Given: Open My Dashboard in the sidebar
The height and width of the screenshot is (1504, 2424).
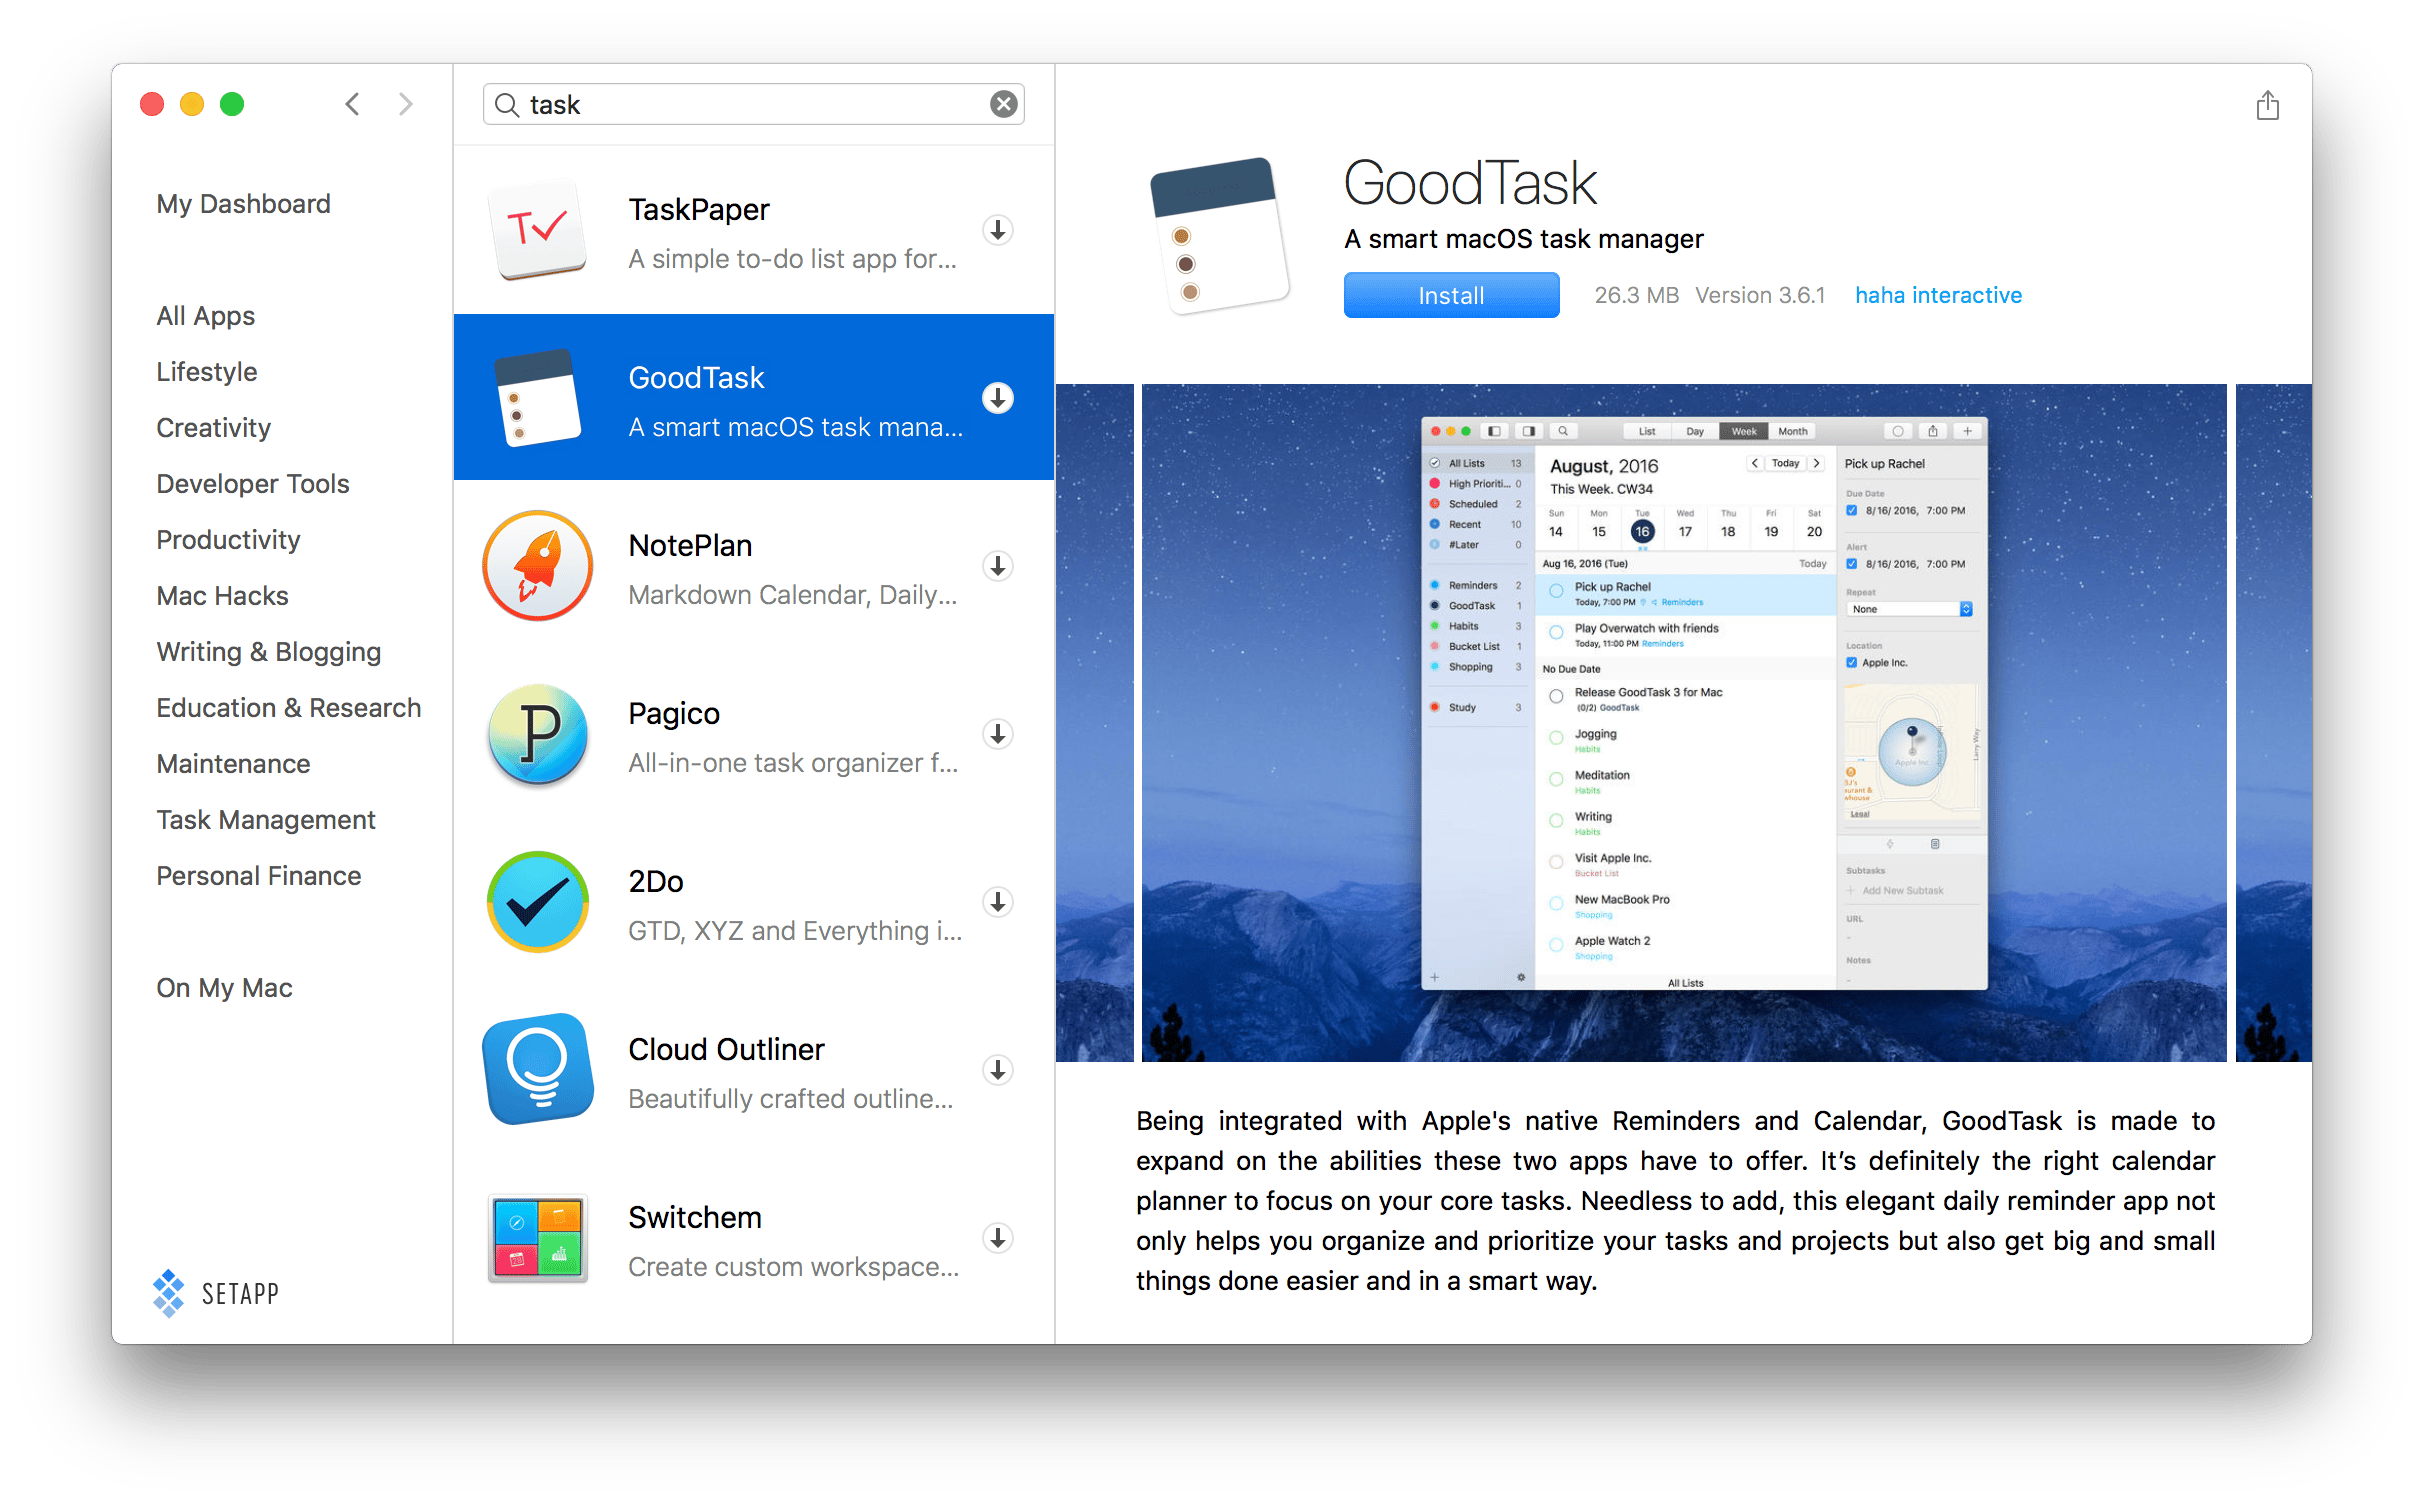Looking at the screenshot, I should pyautogui.click(x=243, y=204).
